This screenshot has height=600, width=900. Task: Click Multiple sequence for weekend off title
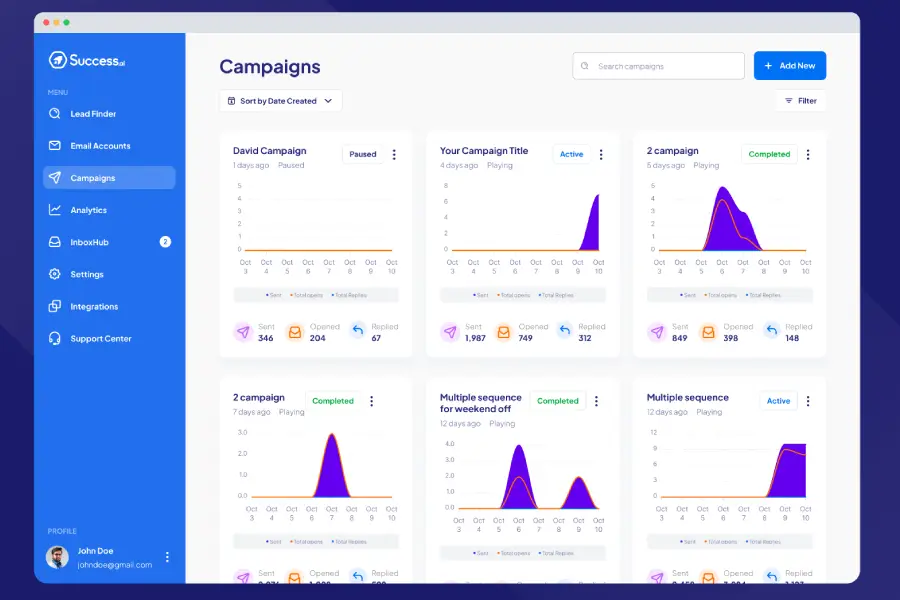coord(480,403)
